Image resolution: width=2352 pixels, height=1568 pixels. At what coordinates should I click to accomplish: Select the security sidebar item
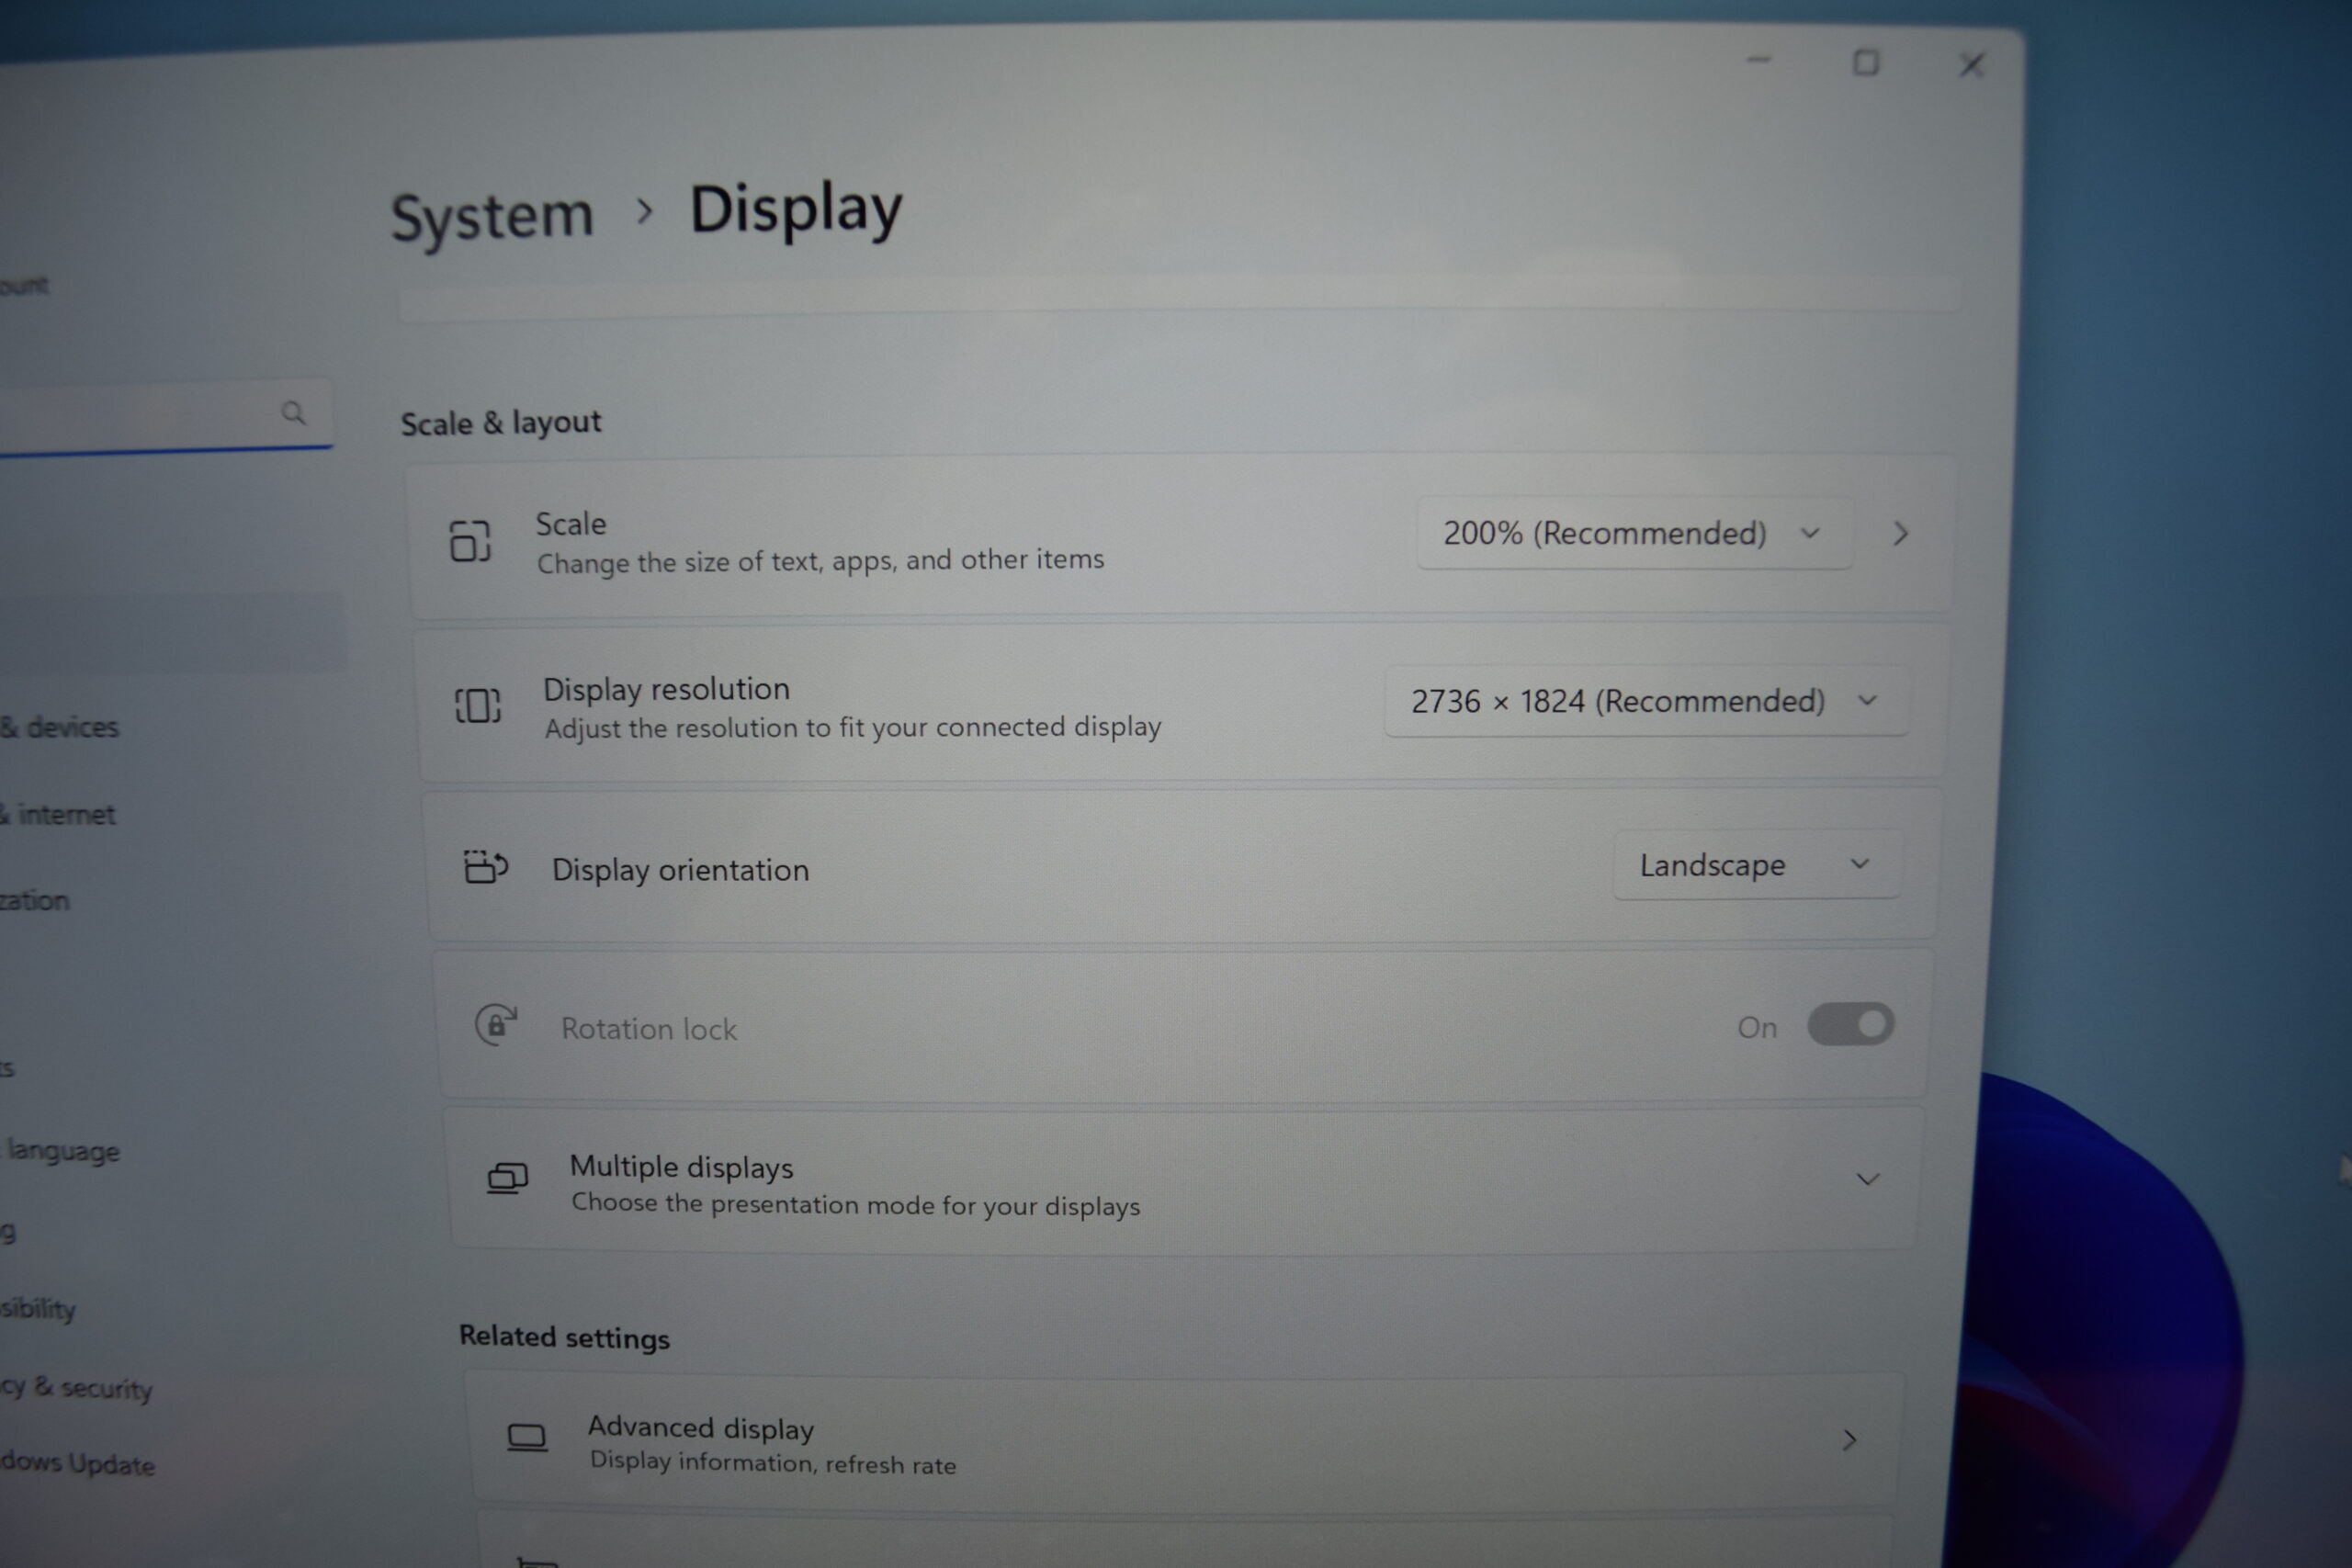tap(76, 1388)
